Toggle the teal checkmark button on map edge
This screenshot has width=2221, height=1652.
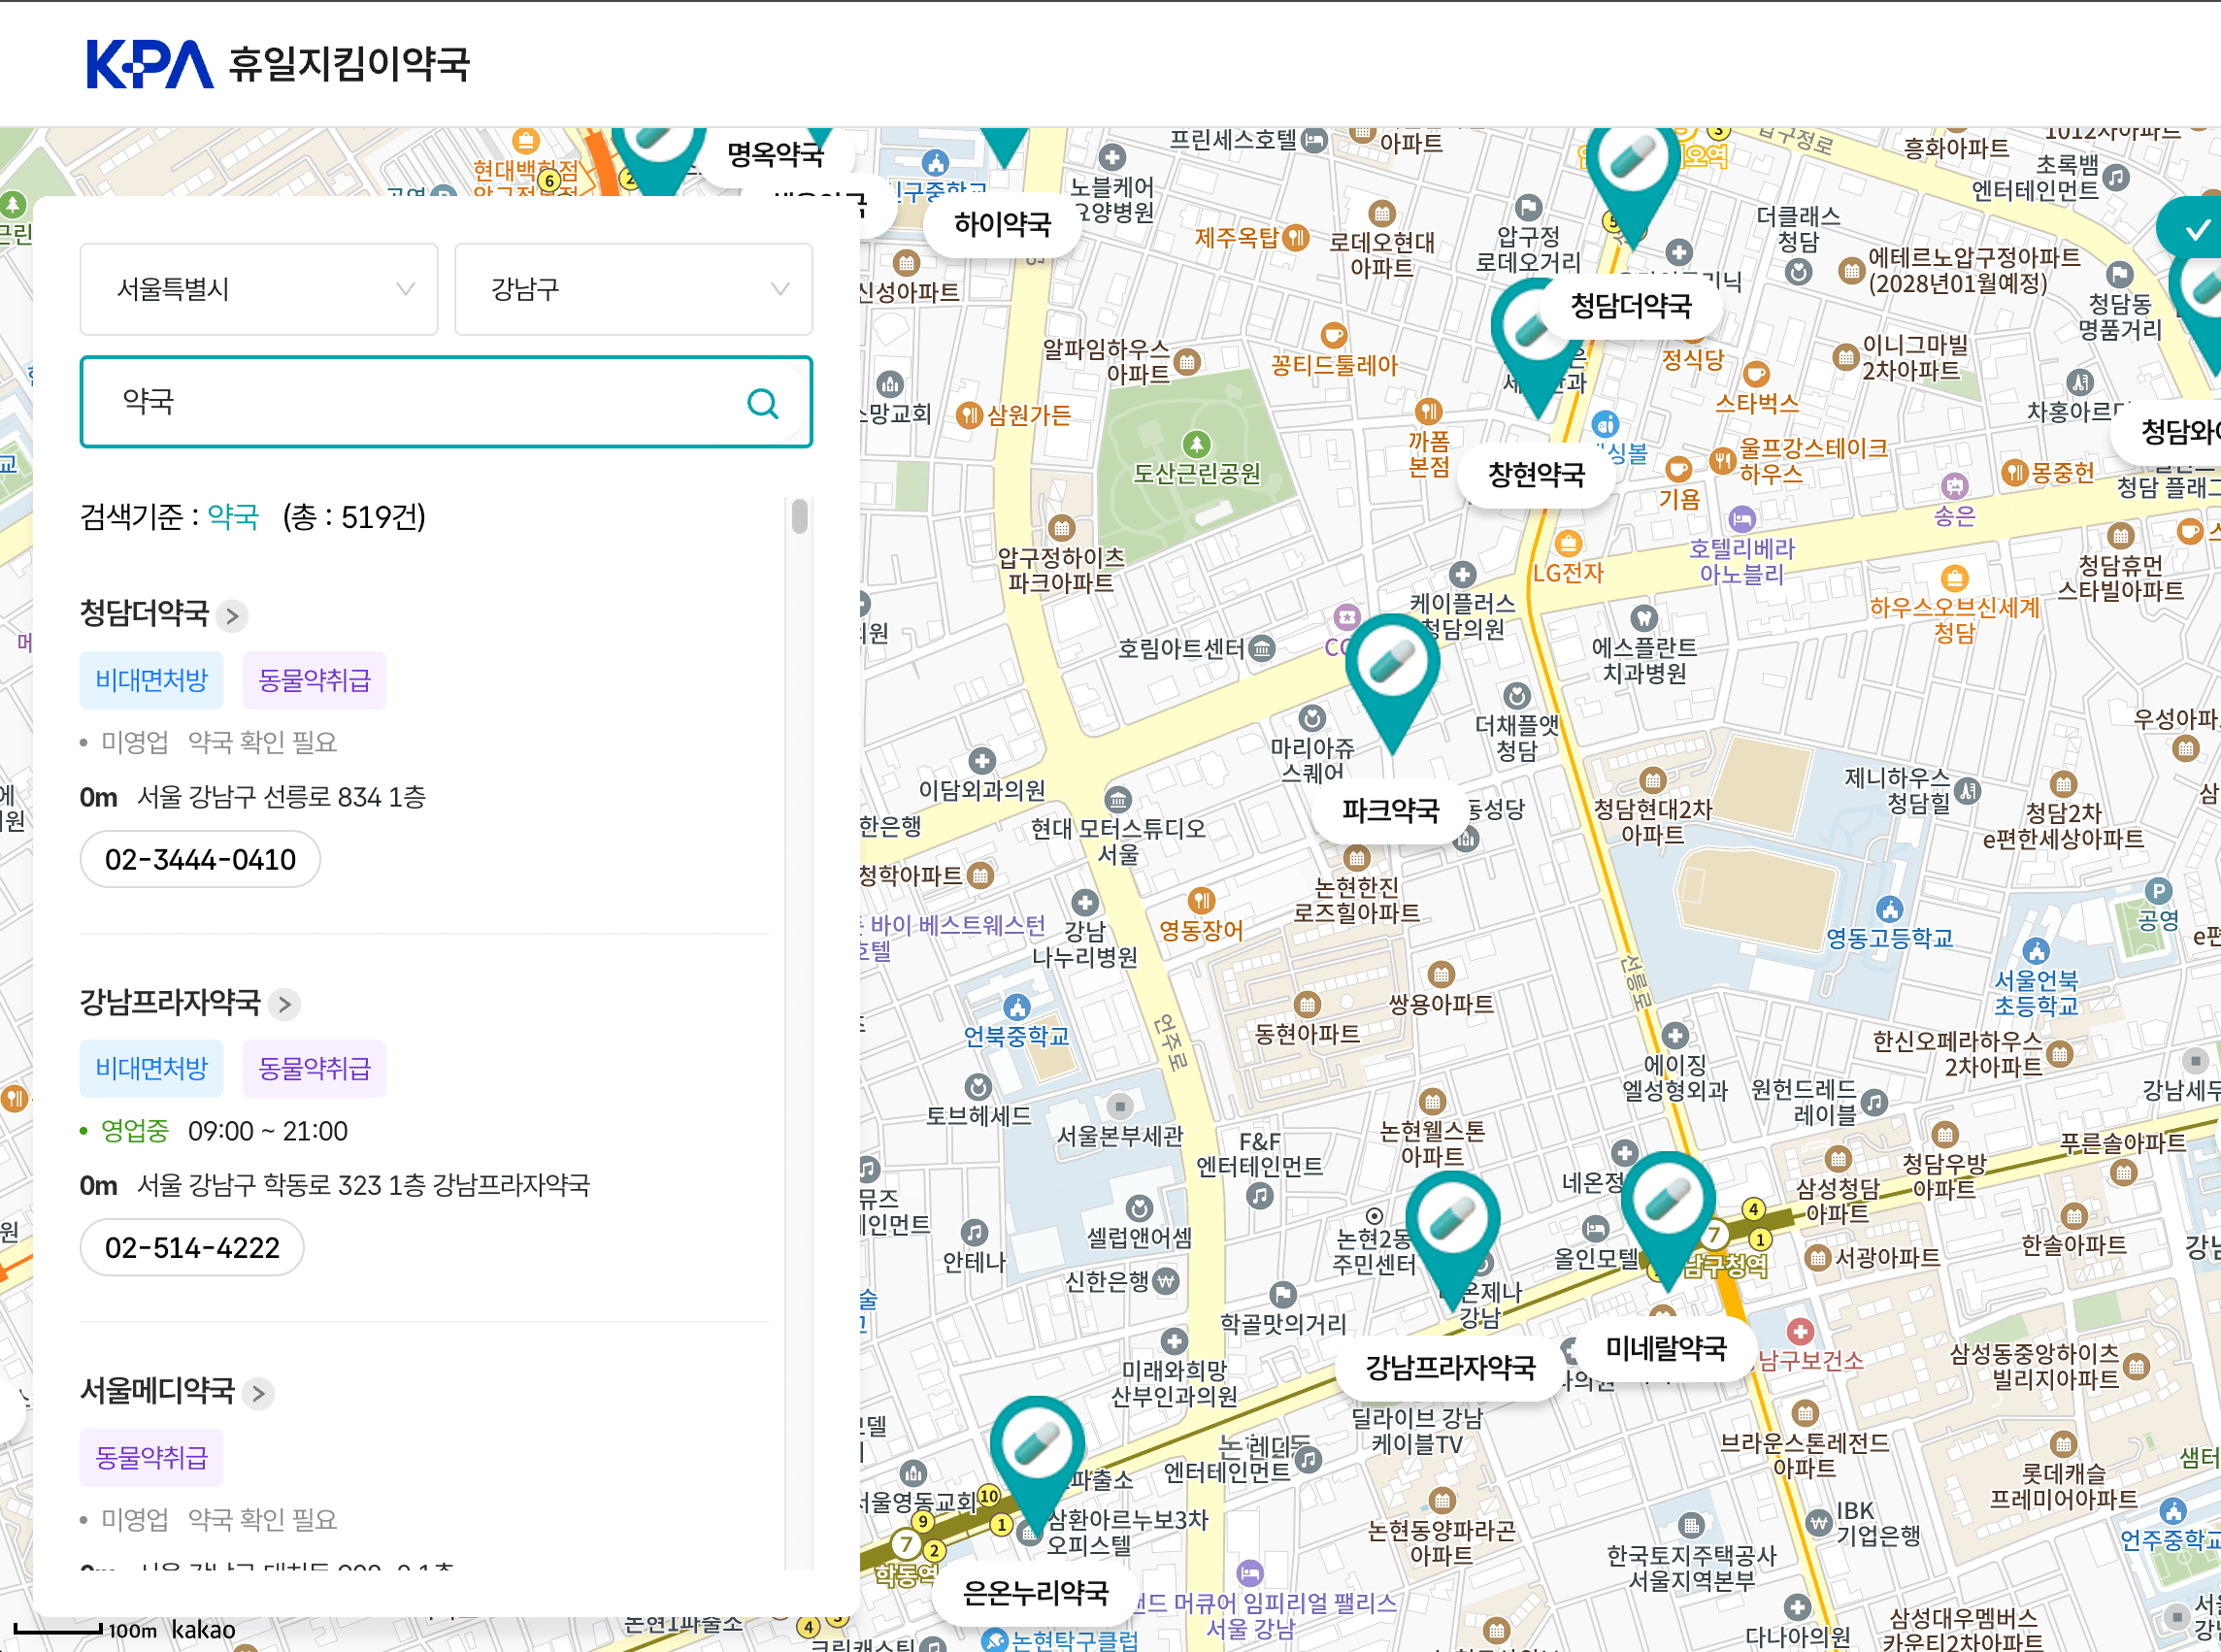[x=2196, y=230]
